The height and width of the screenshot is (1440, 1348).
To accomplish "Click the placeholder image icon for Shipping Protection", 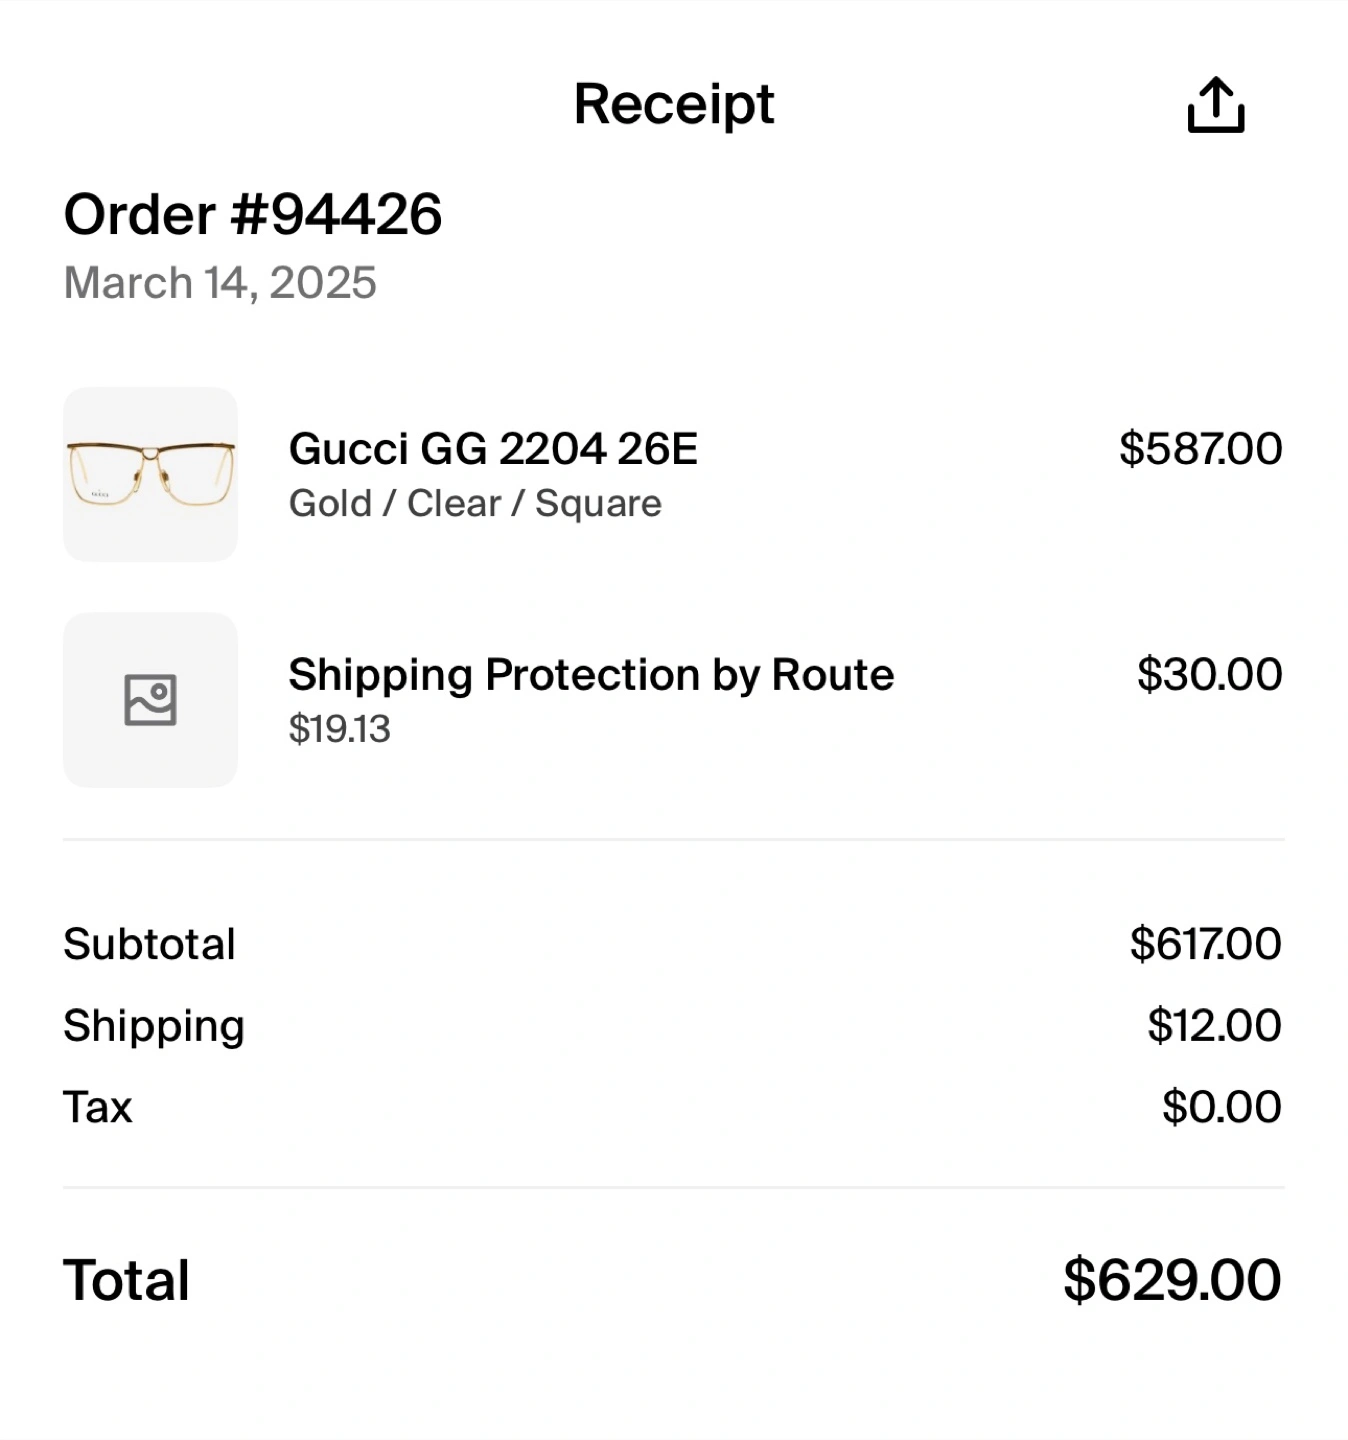I will tap(150, 699).
